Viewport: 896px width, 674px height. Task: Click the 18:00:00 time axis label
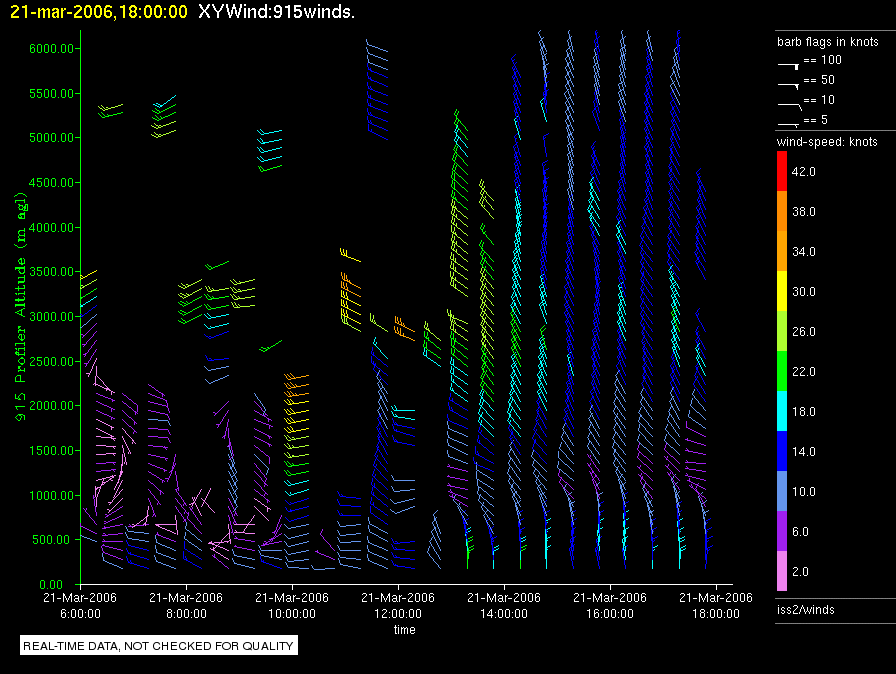(x=716, y=613)
